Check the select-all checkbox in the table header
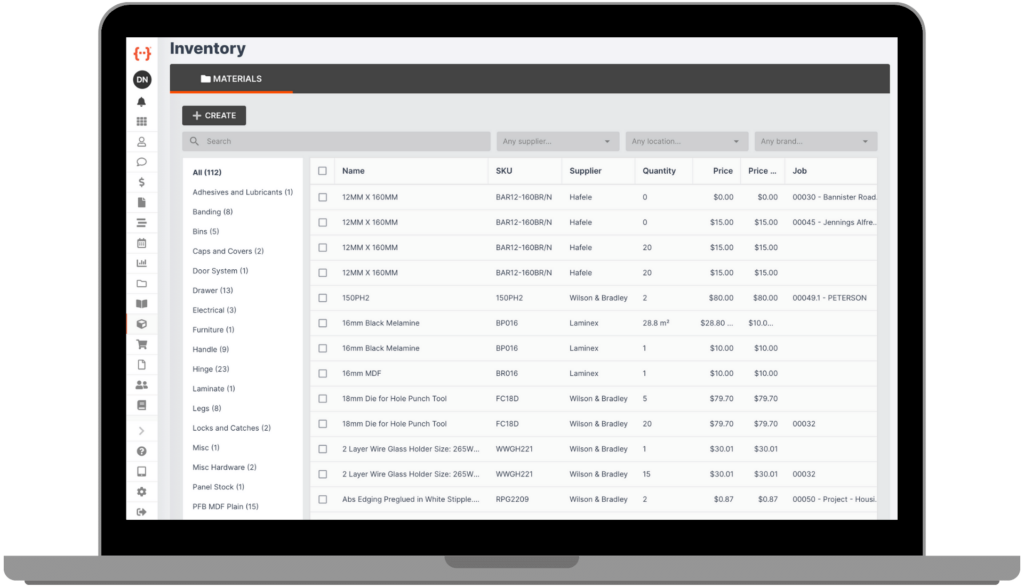 point(322,170)
